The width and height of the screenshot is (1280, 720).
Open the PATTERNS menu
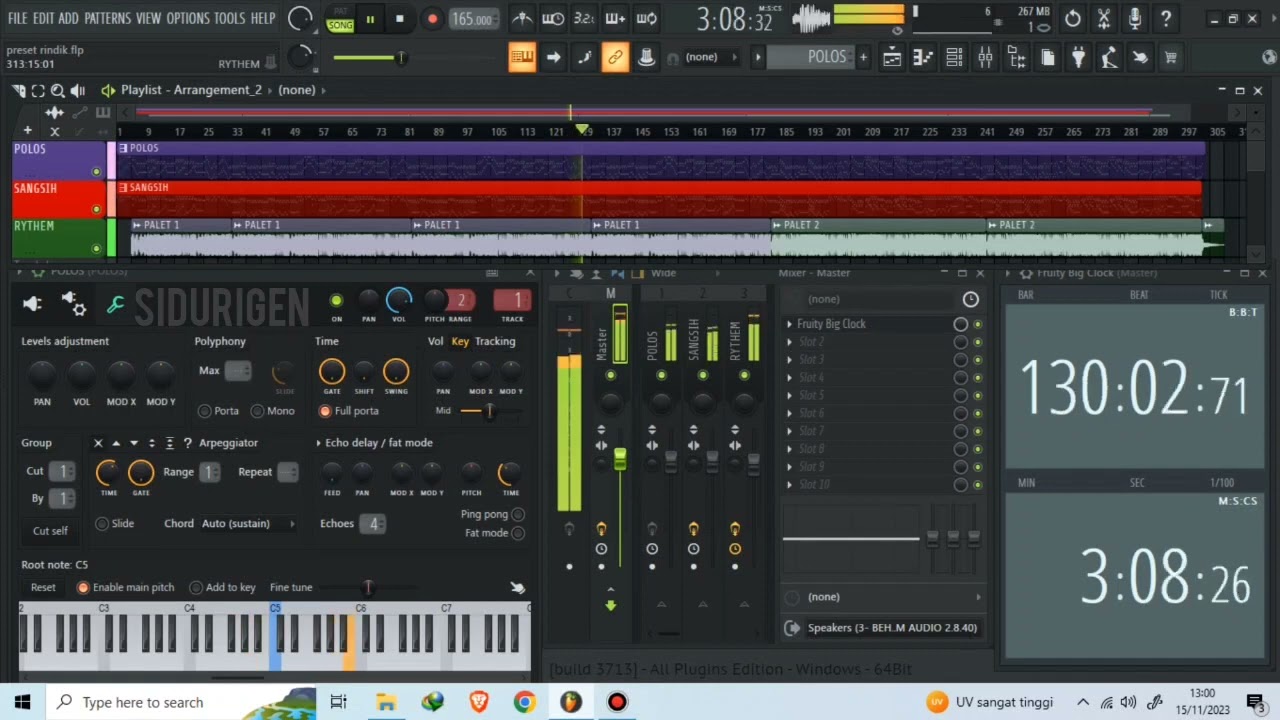click(x=107, y=18)
